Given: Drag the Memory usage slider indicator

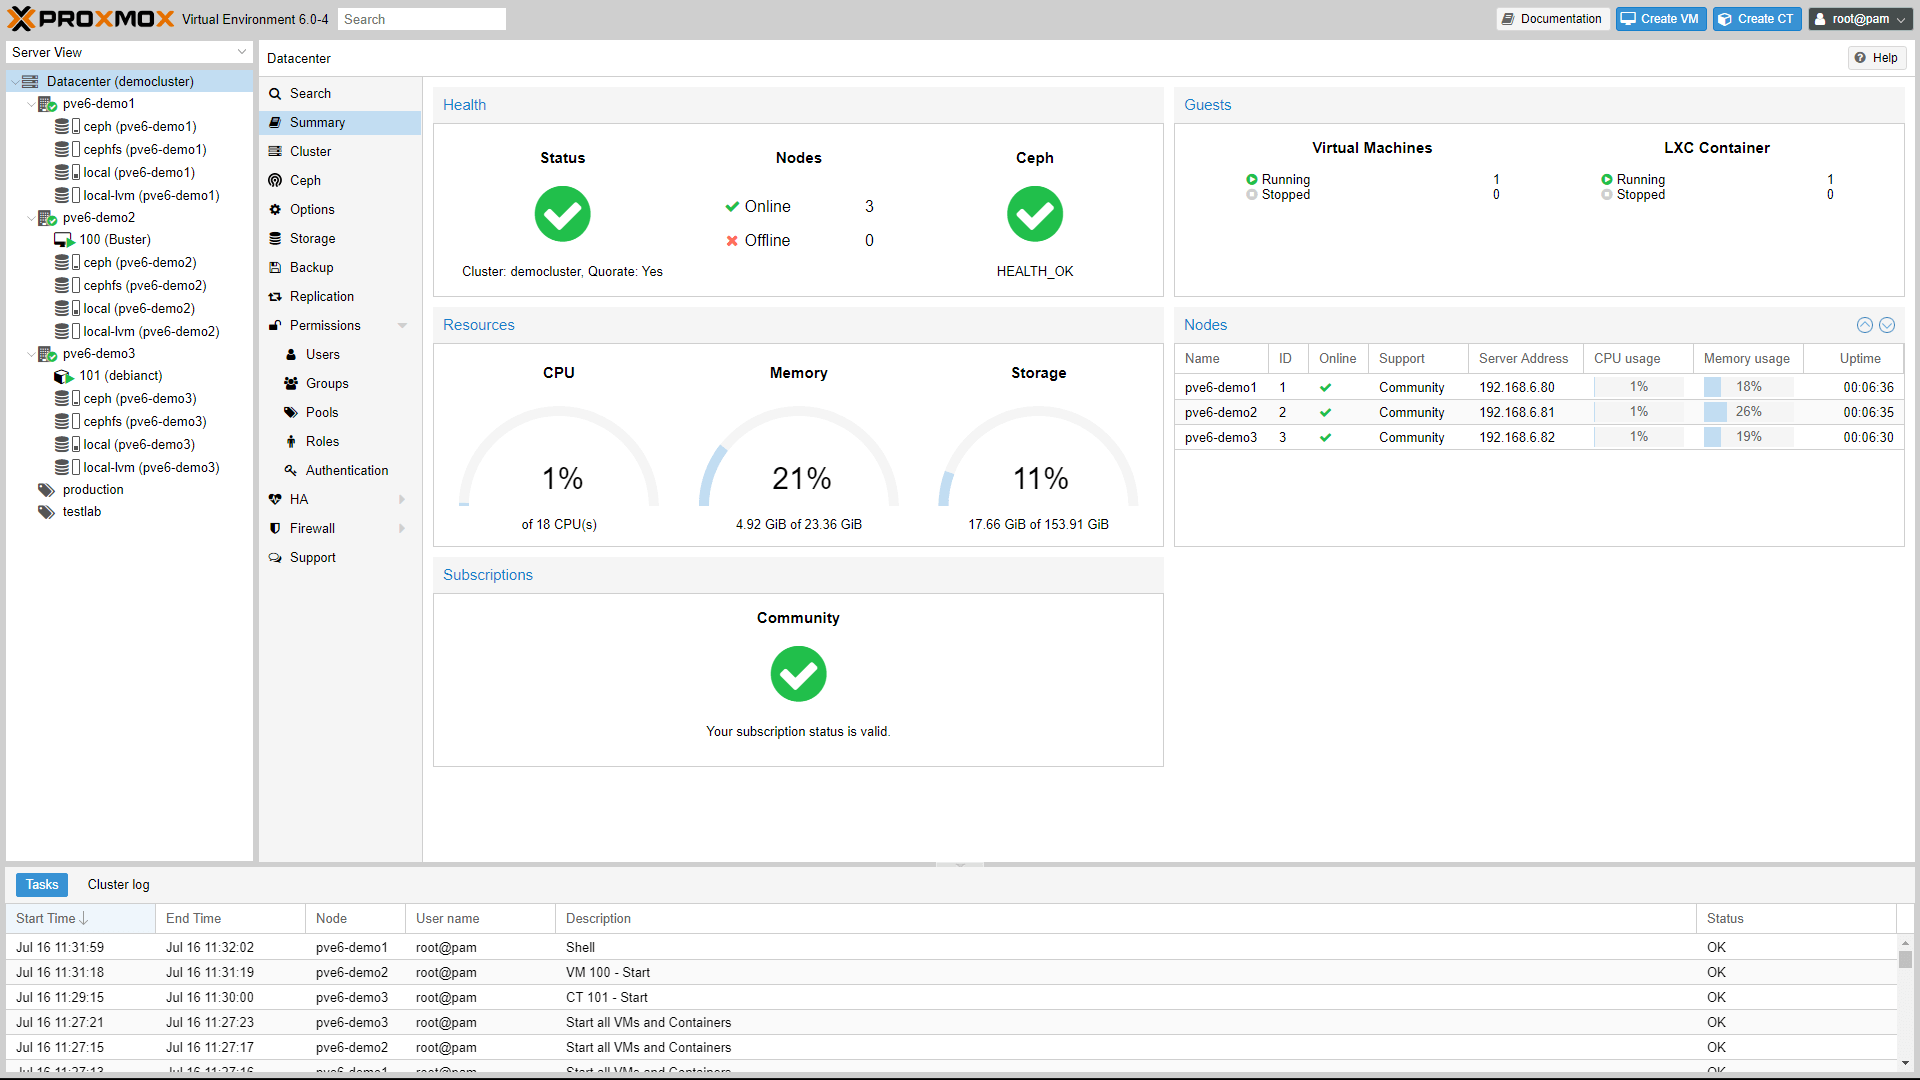Looking at the screenshot, I should coord(1712,386).
